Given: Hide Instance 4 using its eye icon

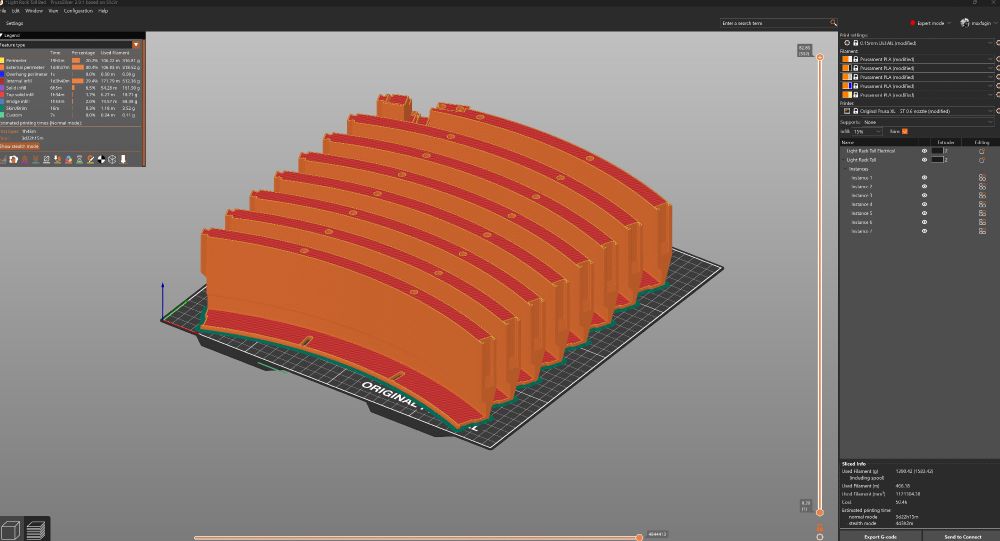Looking at the screenshot, I should click(x=924, y=205).
